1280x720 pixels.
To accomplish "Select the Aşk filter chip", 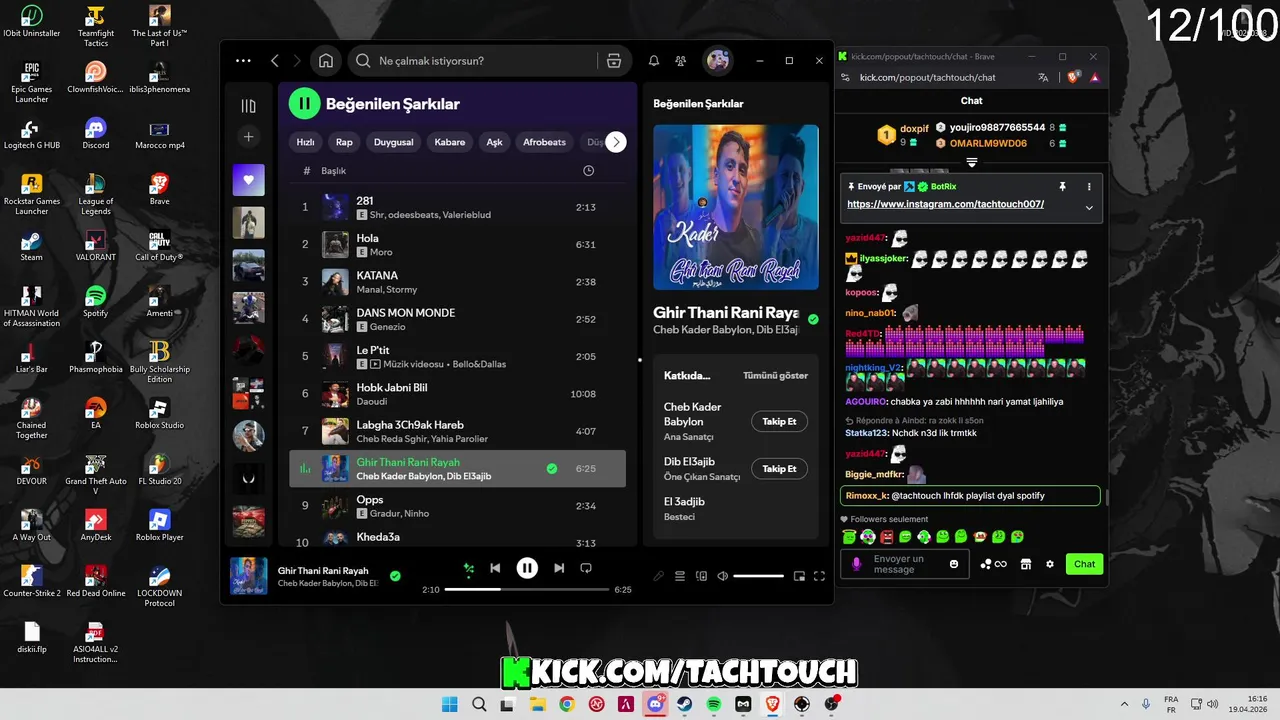I will pos(494,142).
